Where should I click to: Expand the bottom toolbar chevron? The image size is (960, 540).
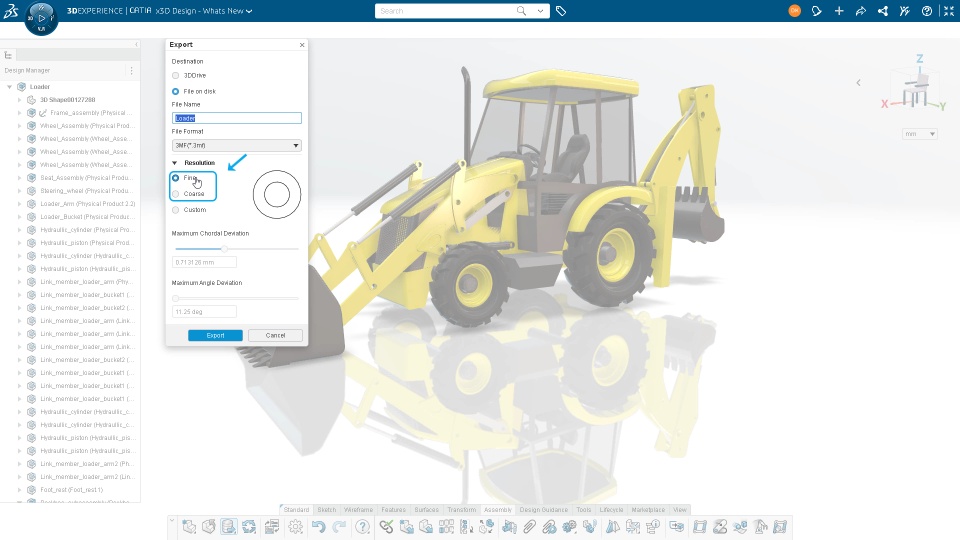(x=172, y=520)
